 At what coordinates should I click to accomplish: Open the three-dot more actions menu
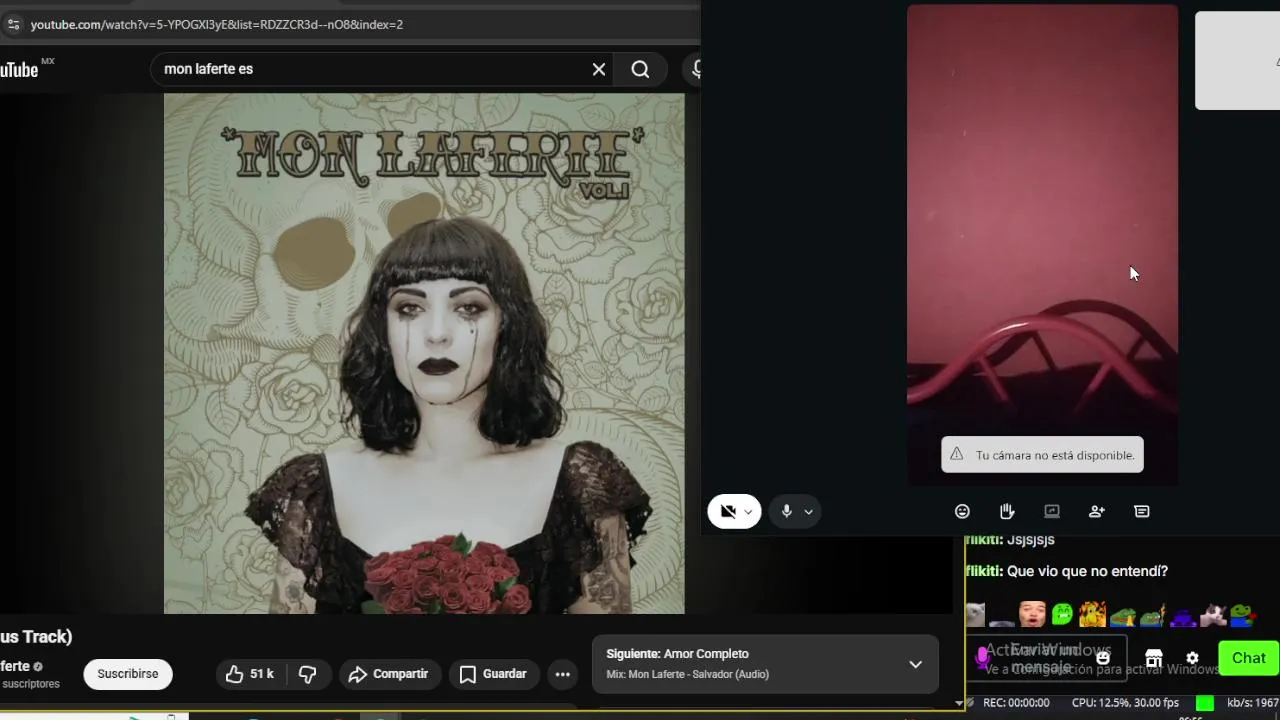point(563,674)
